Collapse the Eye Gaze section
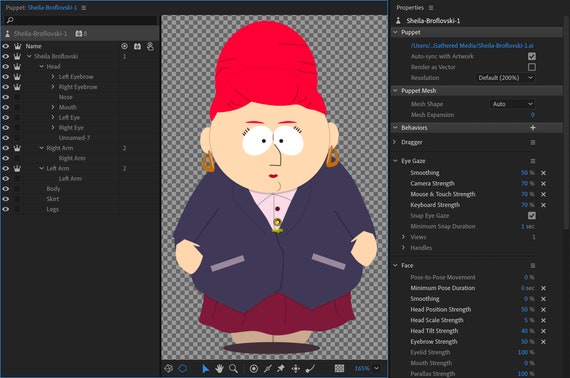This screenshot has width=570, height=378. (396, 161)
